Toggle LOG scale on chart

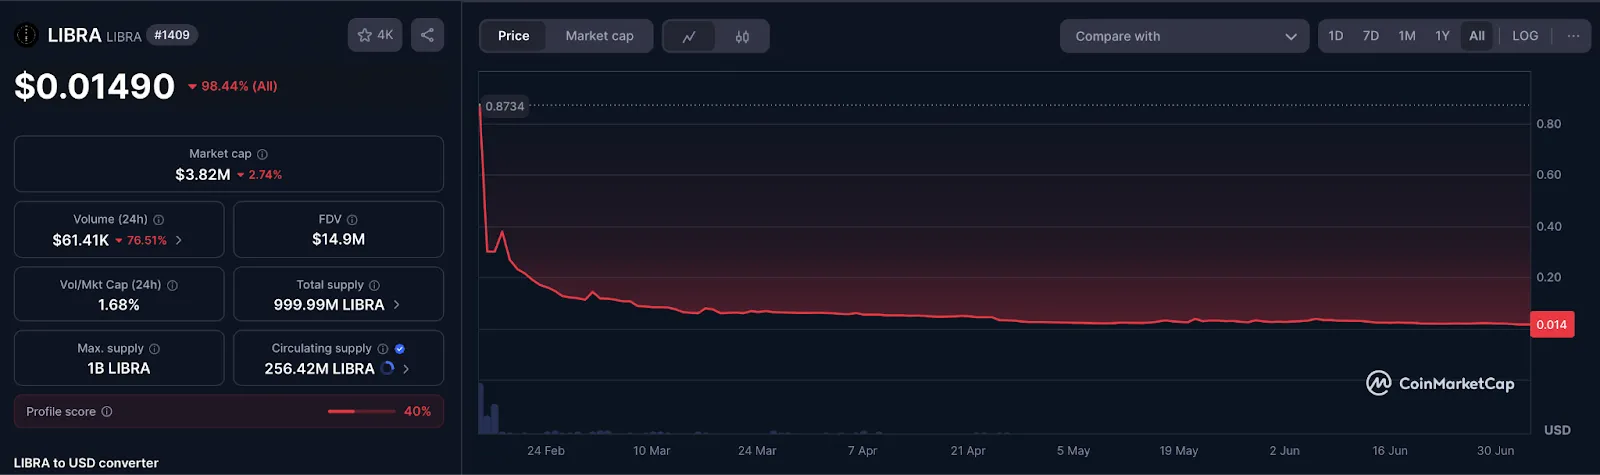click(x=1525, y=36)
